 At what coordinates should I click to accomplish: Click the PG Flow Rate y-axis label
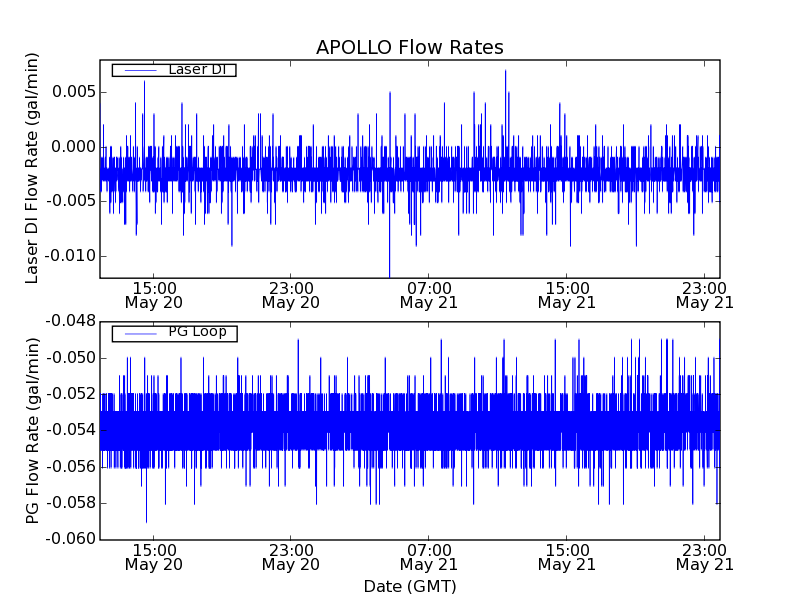(x=33, y=430)
